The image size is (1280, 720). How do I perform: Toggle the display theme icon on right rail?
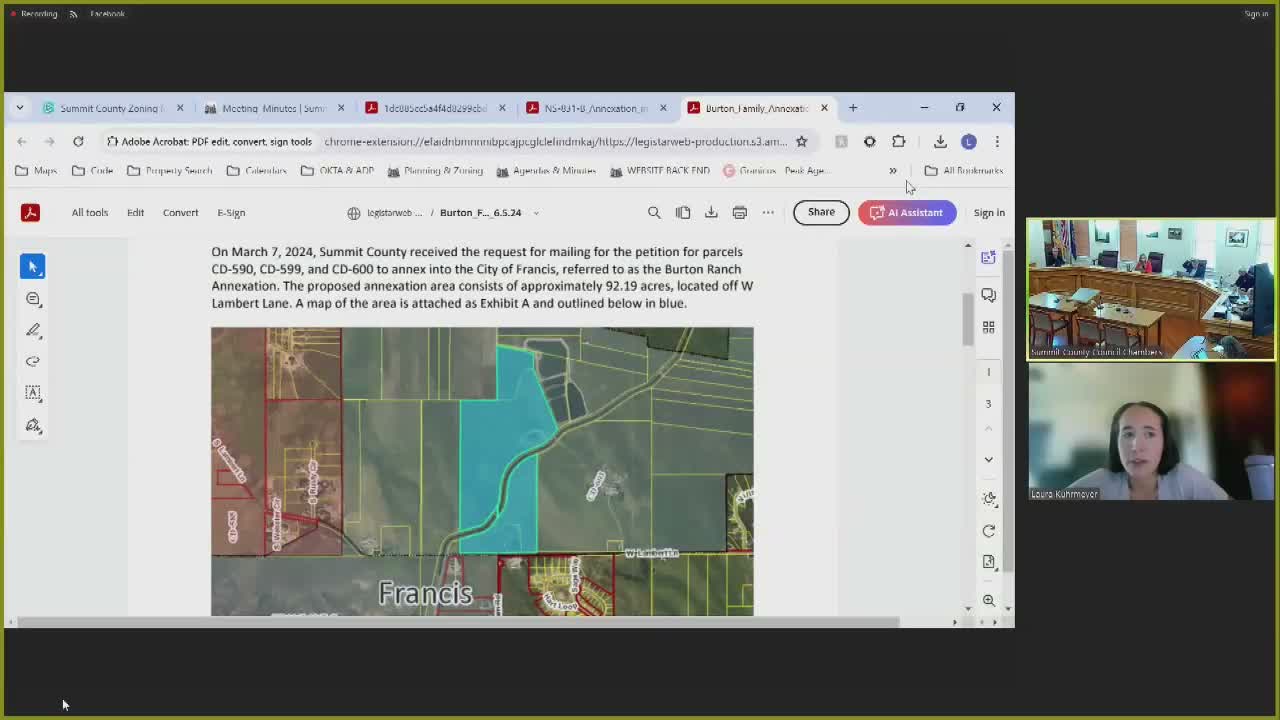click(988, 498)
